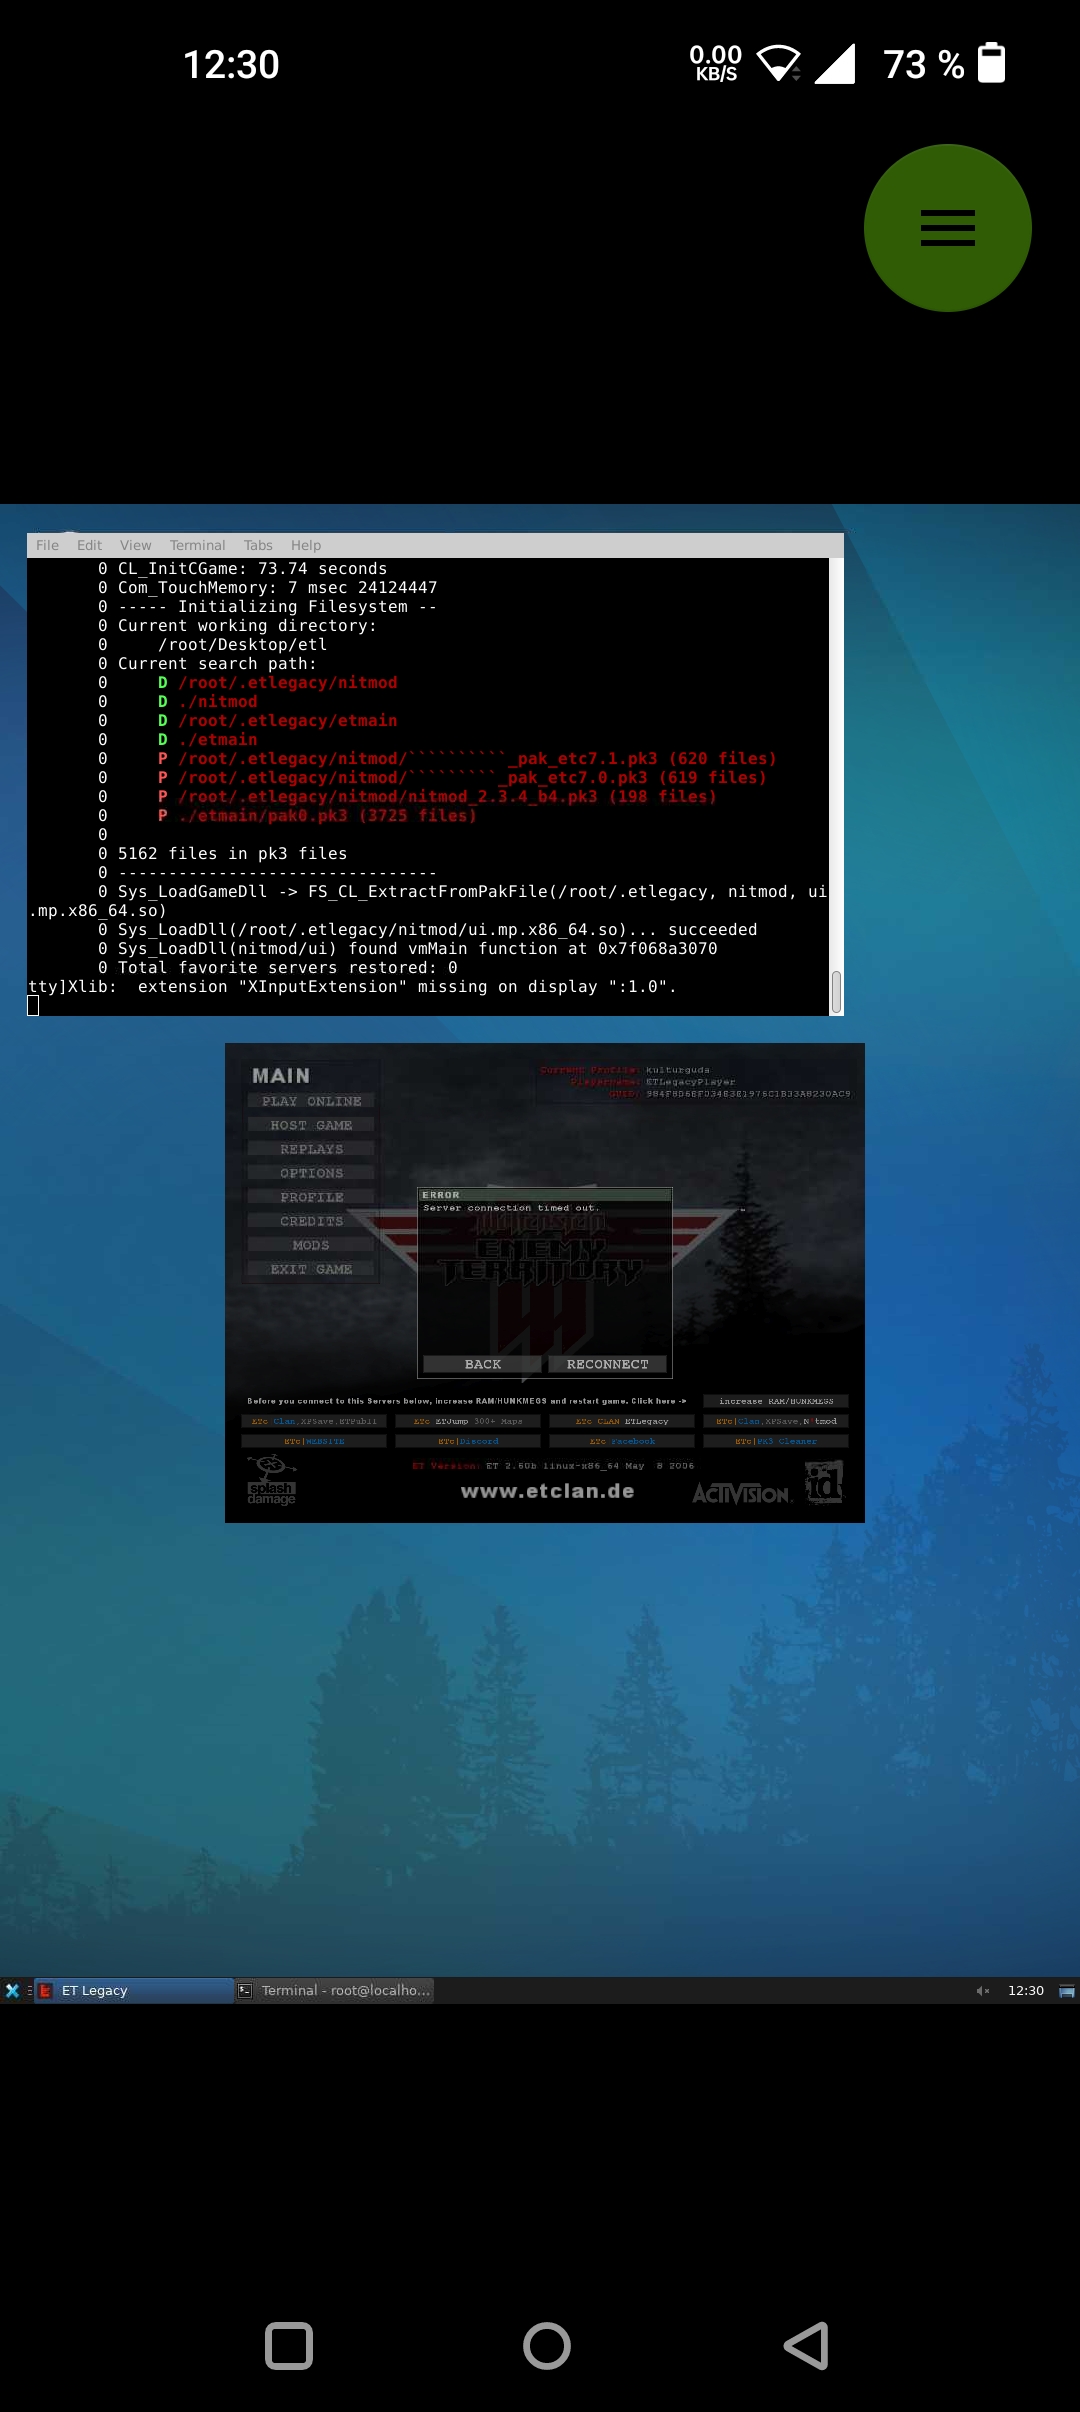Image resolution: width=1080 pixels, height=2412 pixels.
Task: Click the taskbar clock showing 12:30
Action: coord(1025,1990)
